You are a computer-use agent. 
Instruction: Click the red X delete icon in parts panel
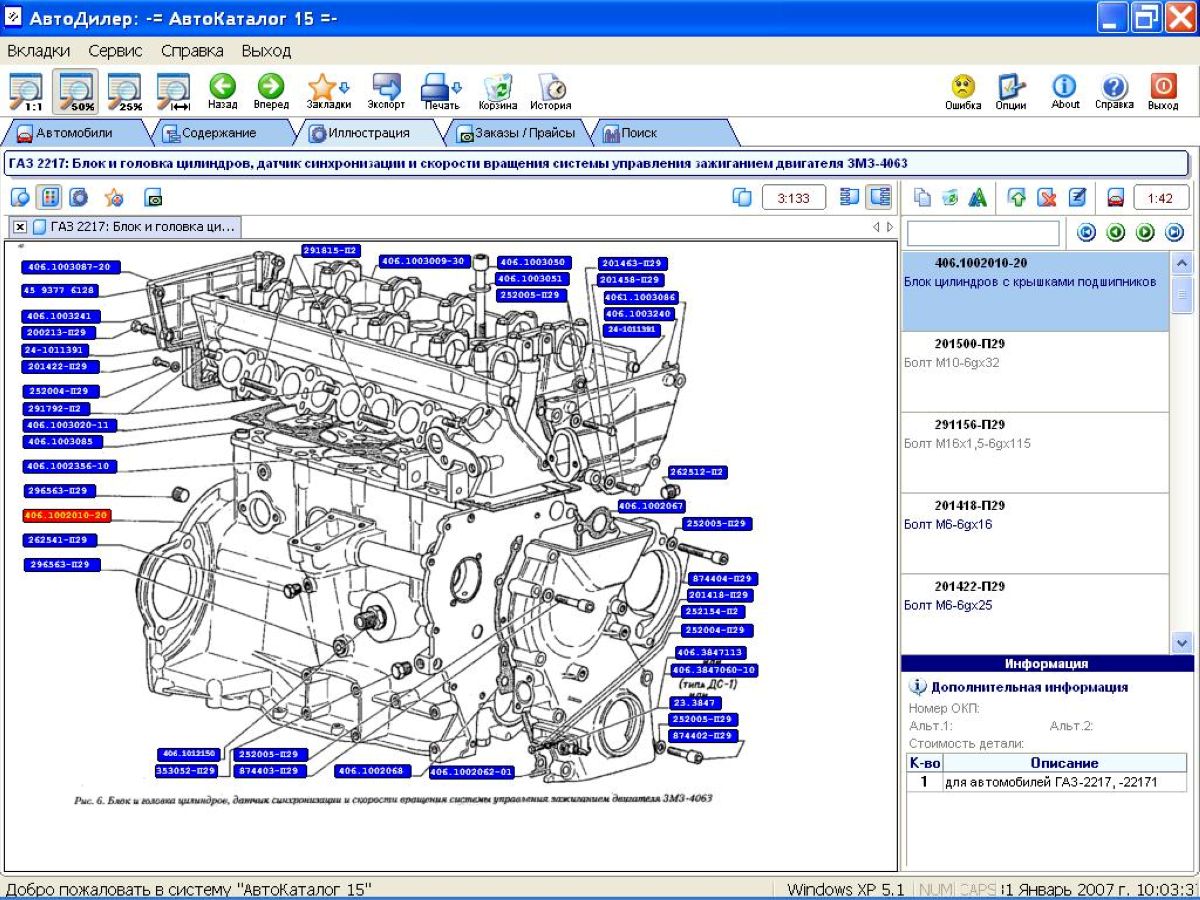pos(1047,197)
